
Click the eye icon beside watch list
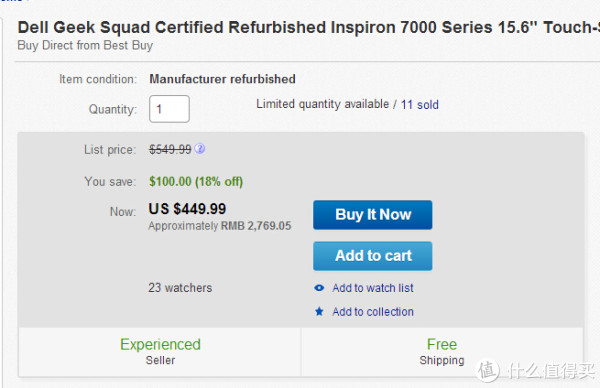[x=319, y=288]
